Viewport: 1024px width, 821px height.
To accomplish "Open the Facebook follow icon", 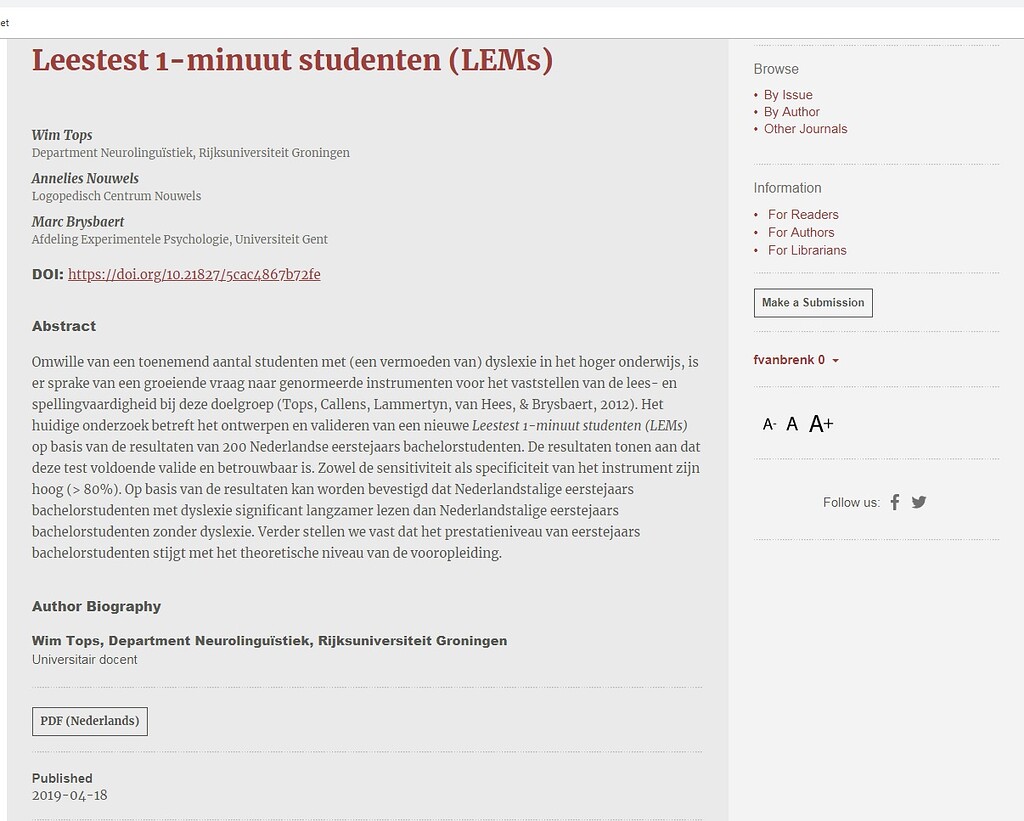I will coord(895,502).
